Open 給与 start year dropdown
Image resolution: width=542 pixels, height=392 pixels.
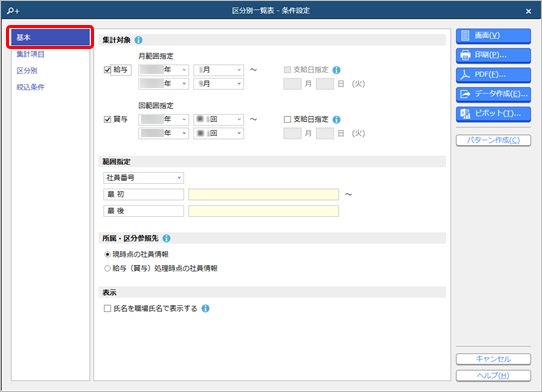pyautogui.click(x=163, y=70)
